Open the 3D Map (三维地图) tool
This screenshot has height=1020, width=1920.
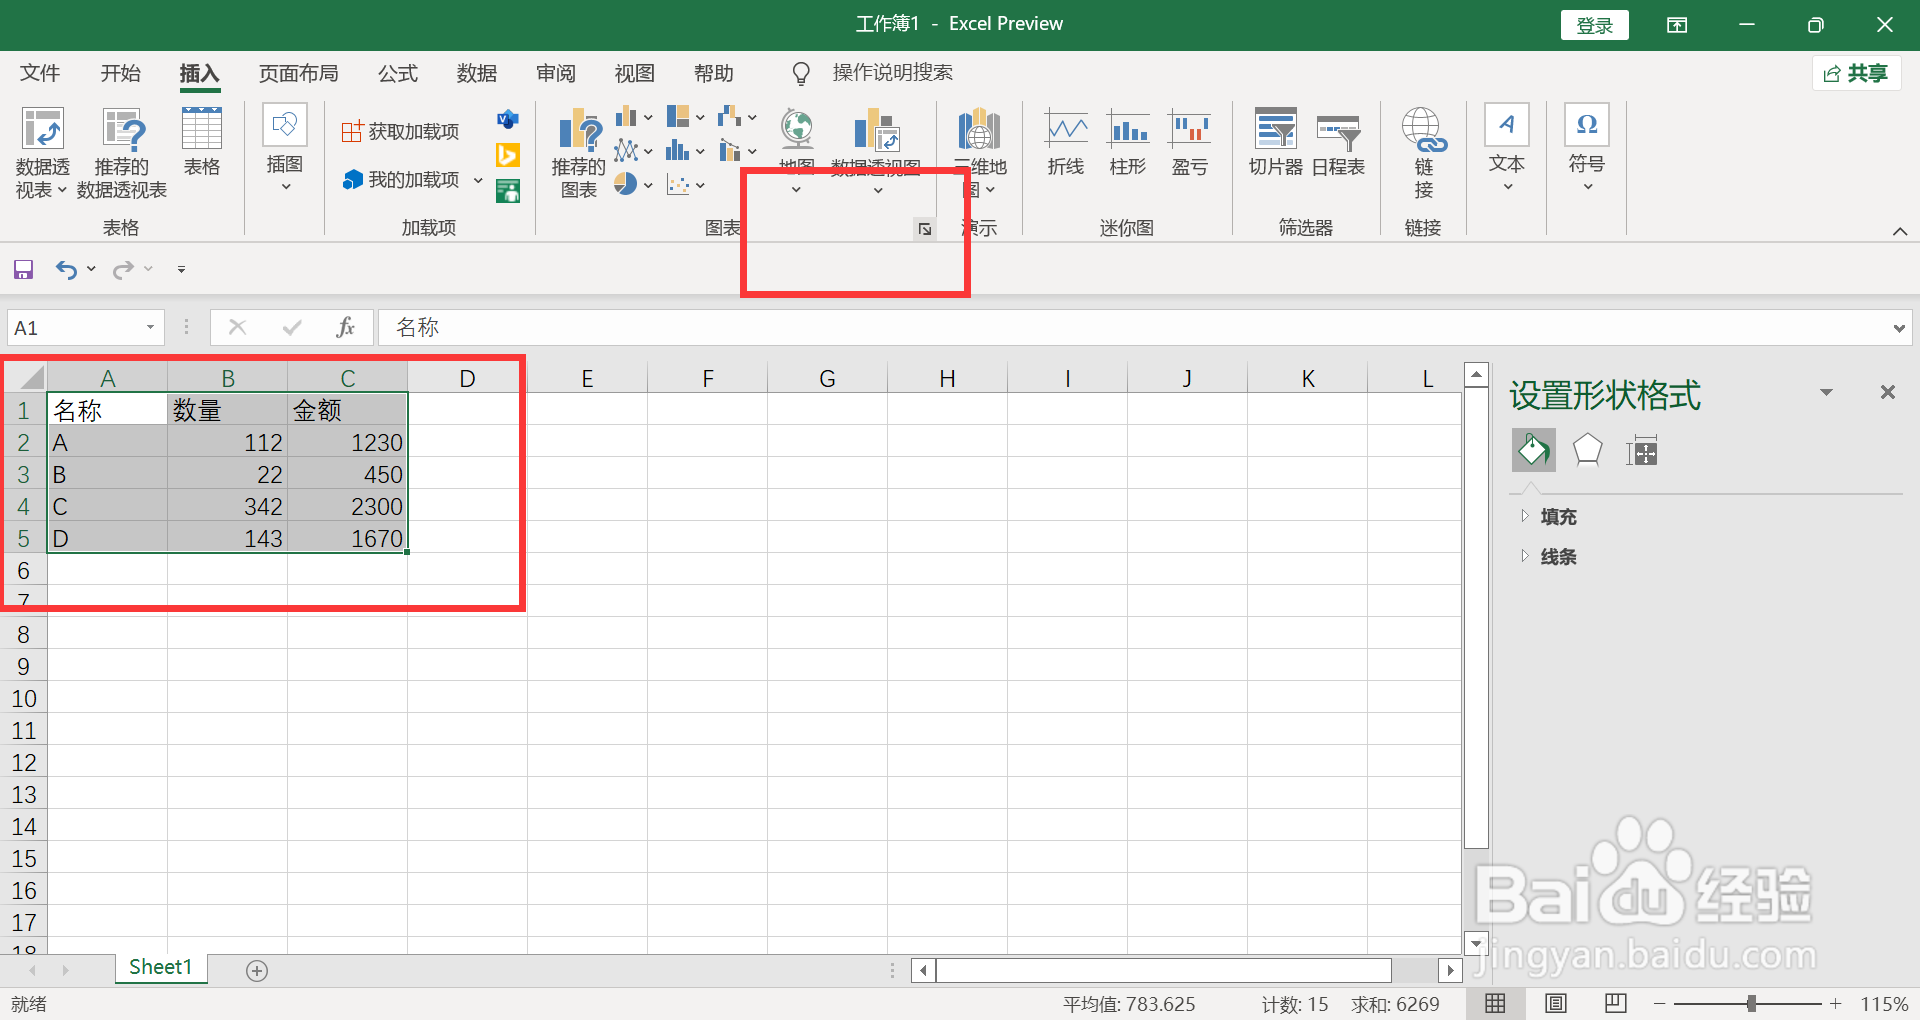(979, 152)
